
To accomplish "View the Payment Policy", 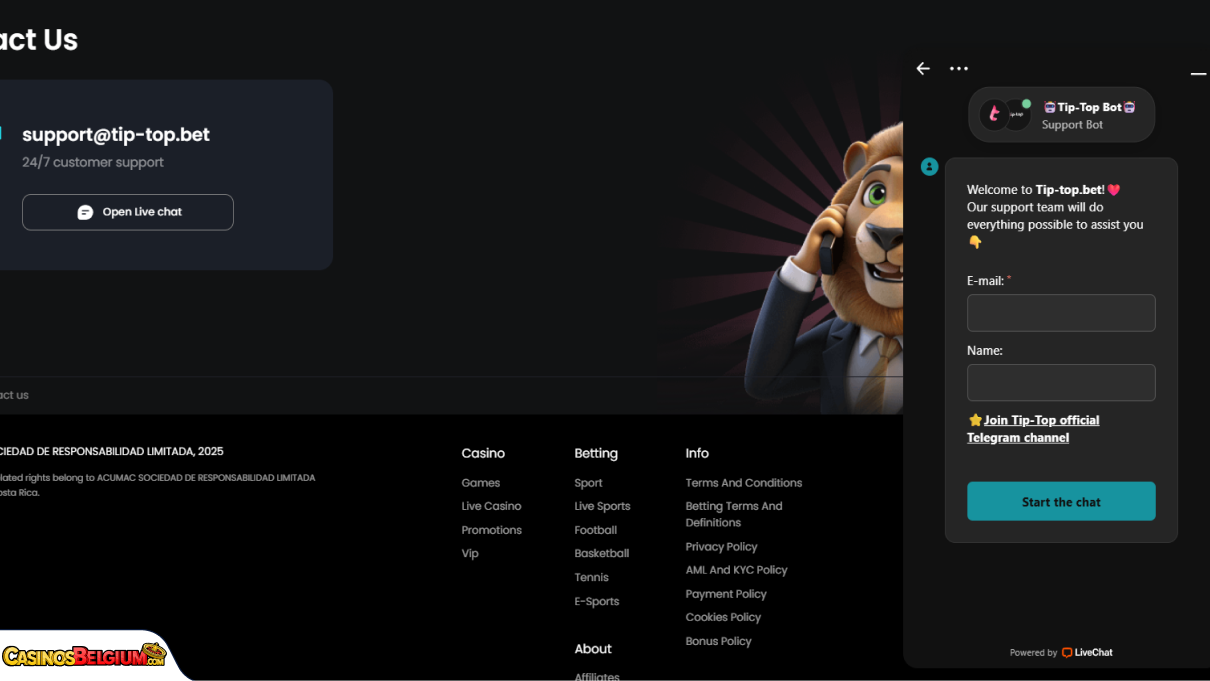I will click(x=726, y=594).
